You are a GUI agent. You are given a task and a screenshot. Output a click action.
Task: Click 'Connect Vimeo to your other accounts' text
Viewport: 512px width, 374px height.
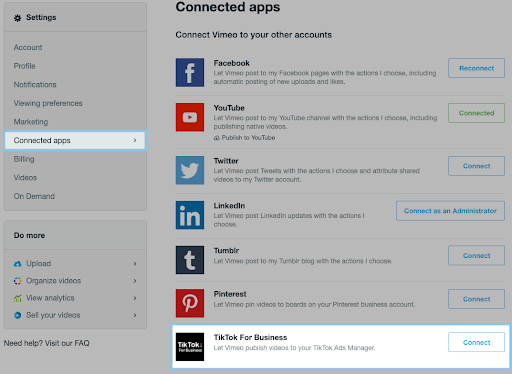[x=254, y=35]
